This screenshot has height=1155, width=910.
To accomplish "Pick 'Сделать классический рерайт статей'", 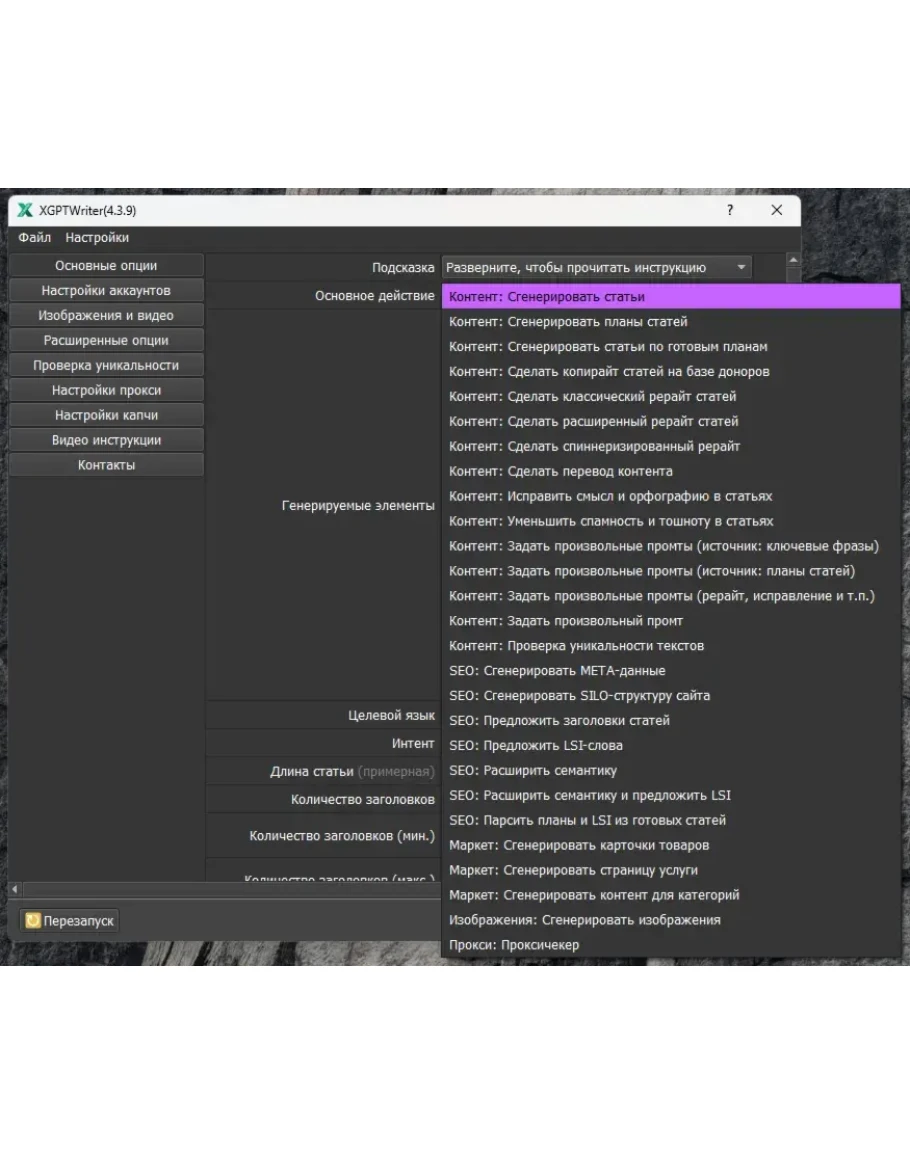I will tap(671, 396).
